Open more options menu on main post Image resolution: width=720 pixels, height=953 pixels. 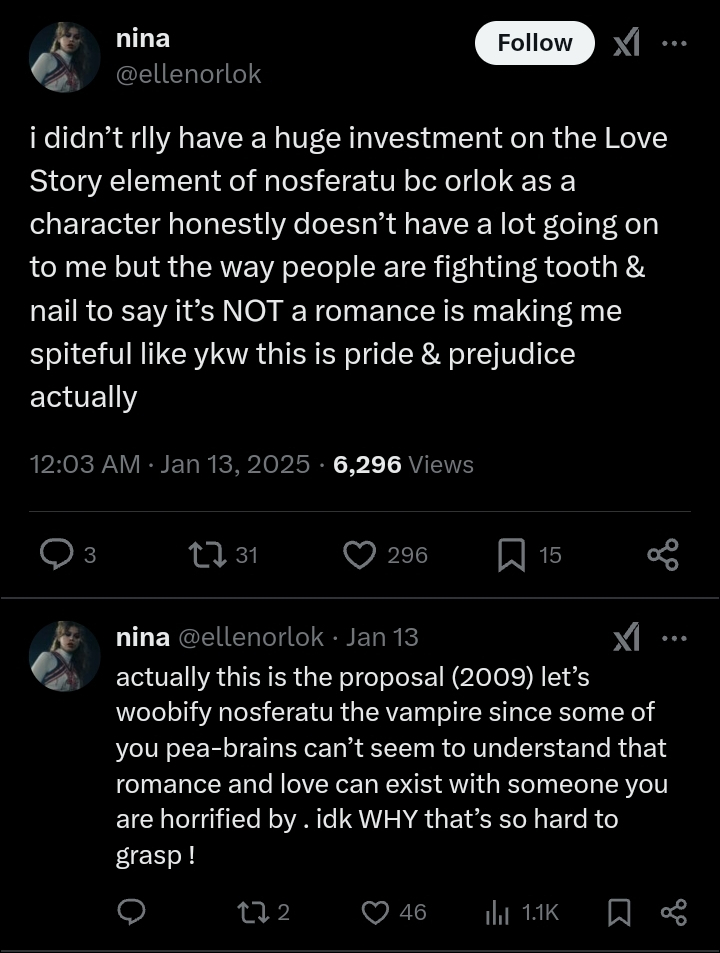[x=675, y=43]
